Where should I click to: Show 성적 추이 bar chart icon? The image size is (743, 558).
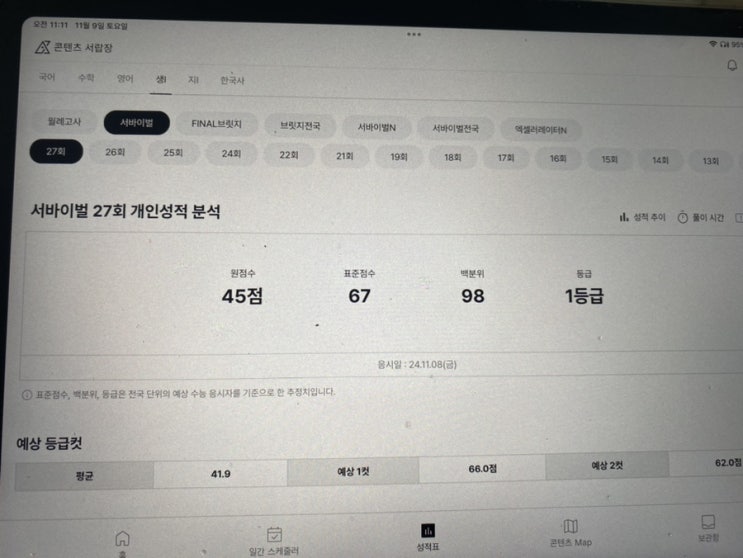point(624,217)
